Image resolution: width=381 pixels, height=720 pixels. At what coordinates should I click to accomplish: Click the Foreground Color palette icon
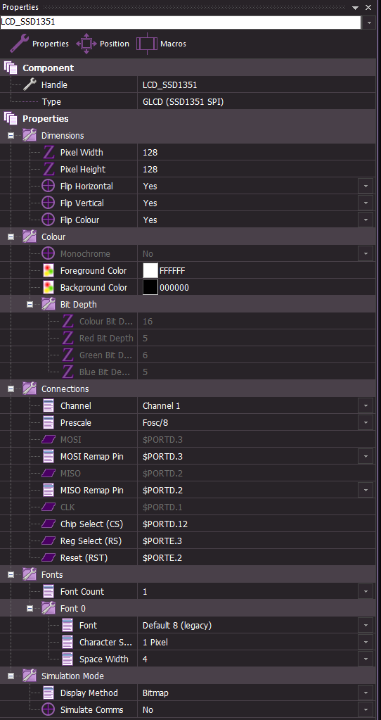tap(48, 270)
